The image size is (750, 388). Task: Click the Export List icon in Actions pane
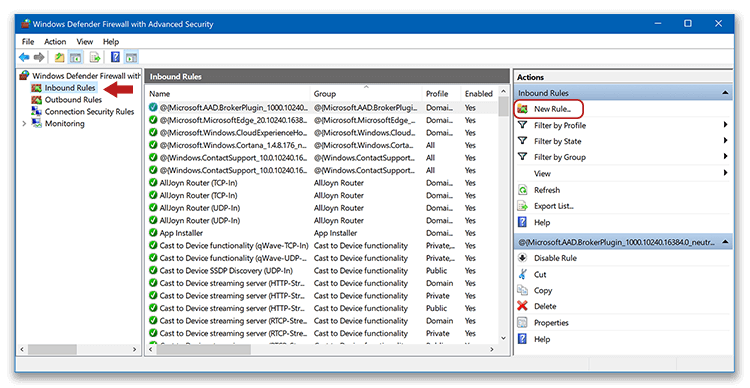pyautogui.click(x=522, y=206)
